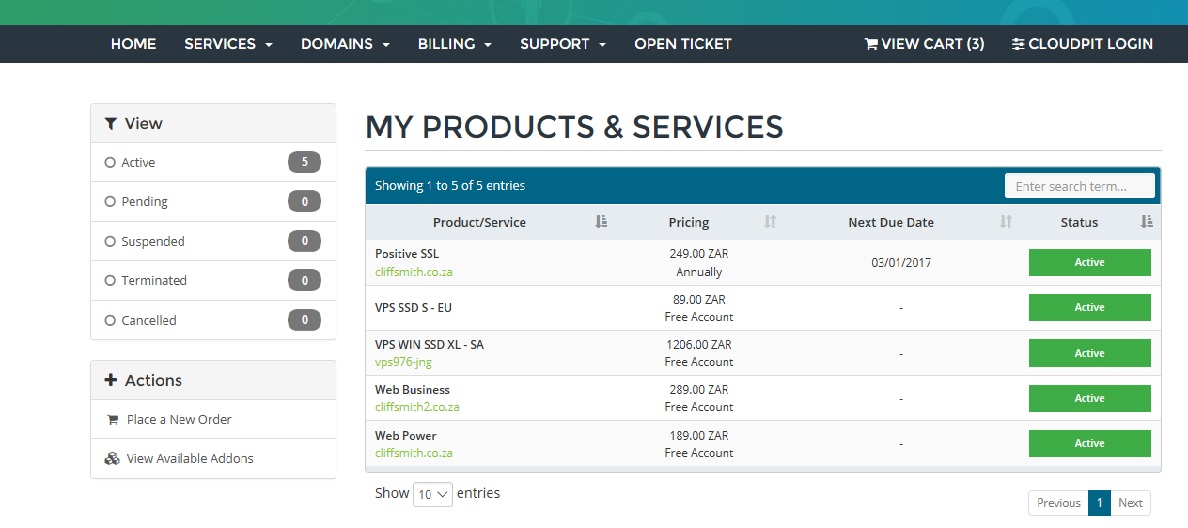Viewport: 1188px width, 528px height.
Task: Click the VPS SSD S - EU product name
Action: click(413, 308)
